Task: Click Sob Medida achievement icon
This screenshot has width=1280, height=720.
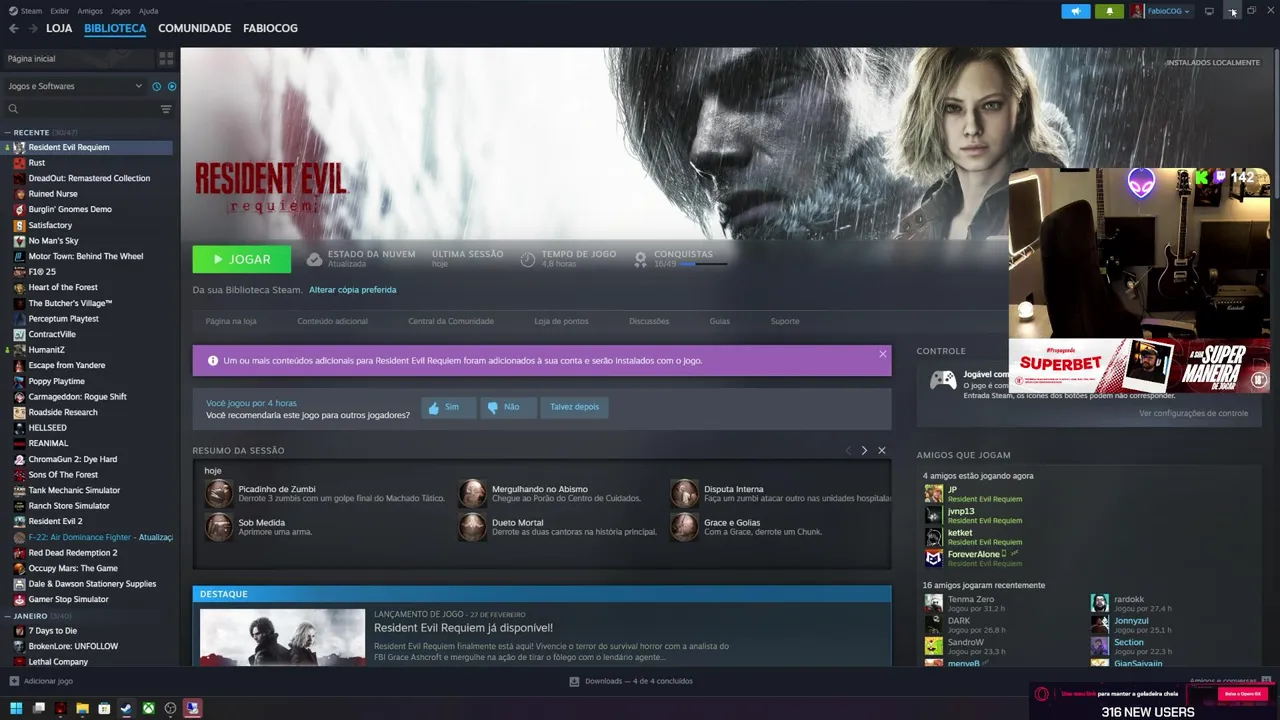Action: click(x=218, y=526)
